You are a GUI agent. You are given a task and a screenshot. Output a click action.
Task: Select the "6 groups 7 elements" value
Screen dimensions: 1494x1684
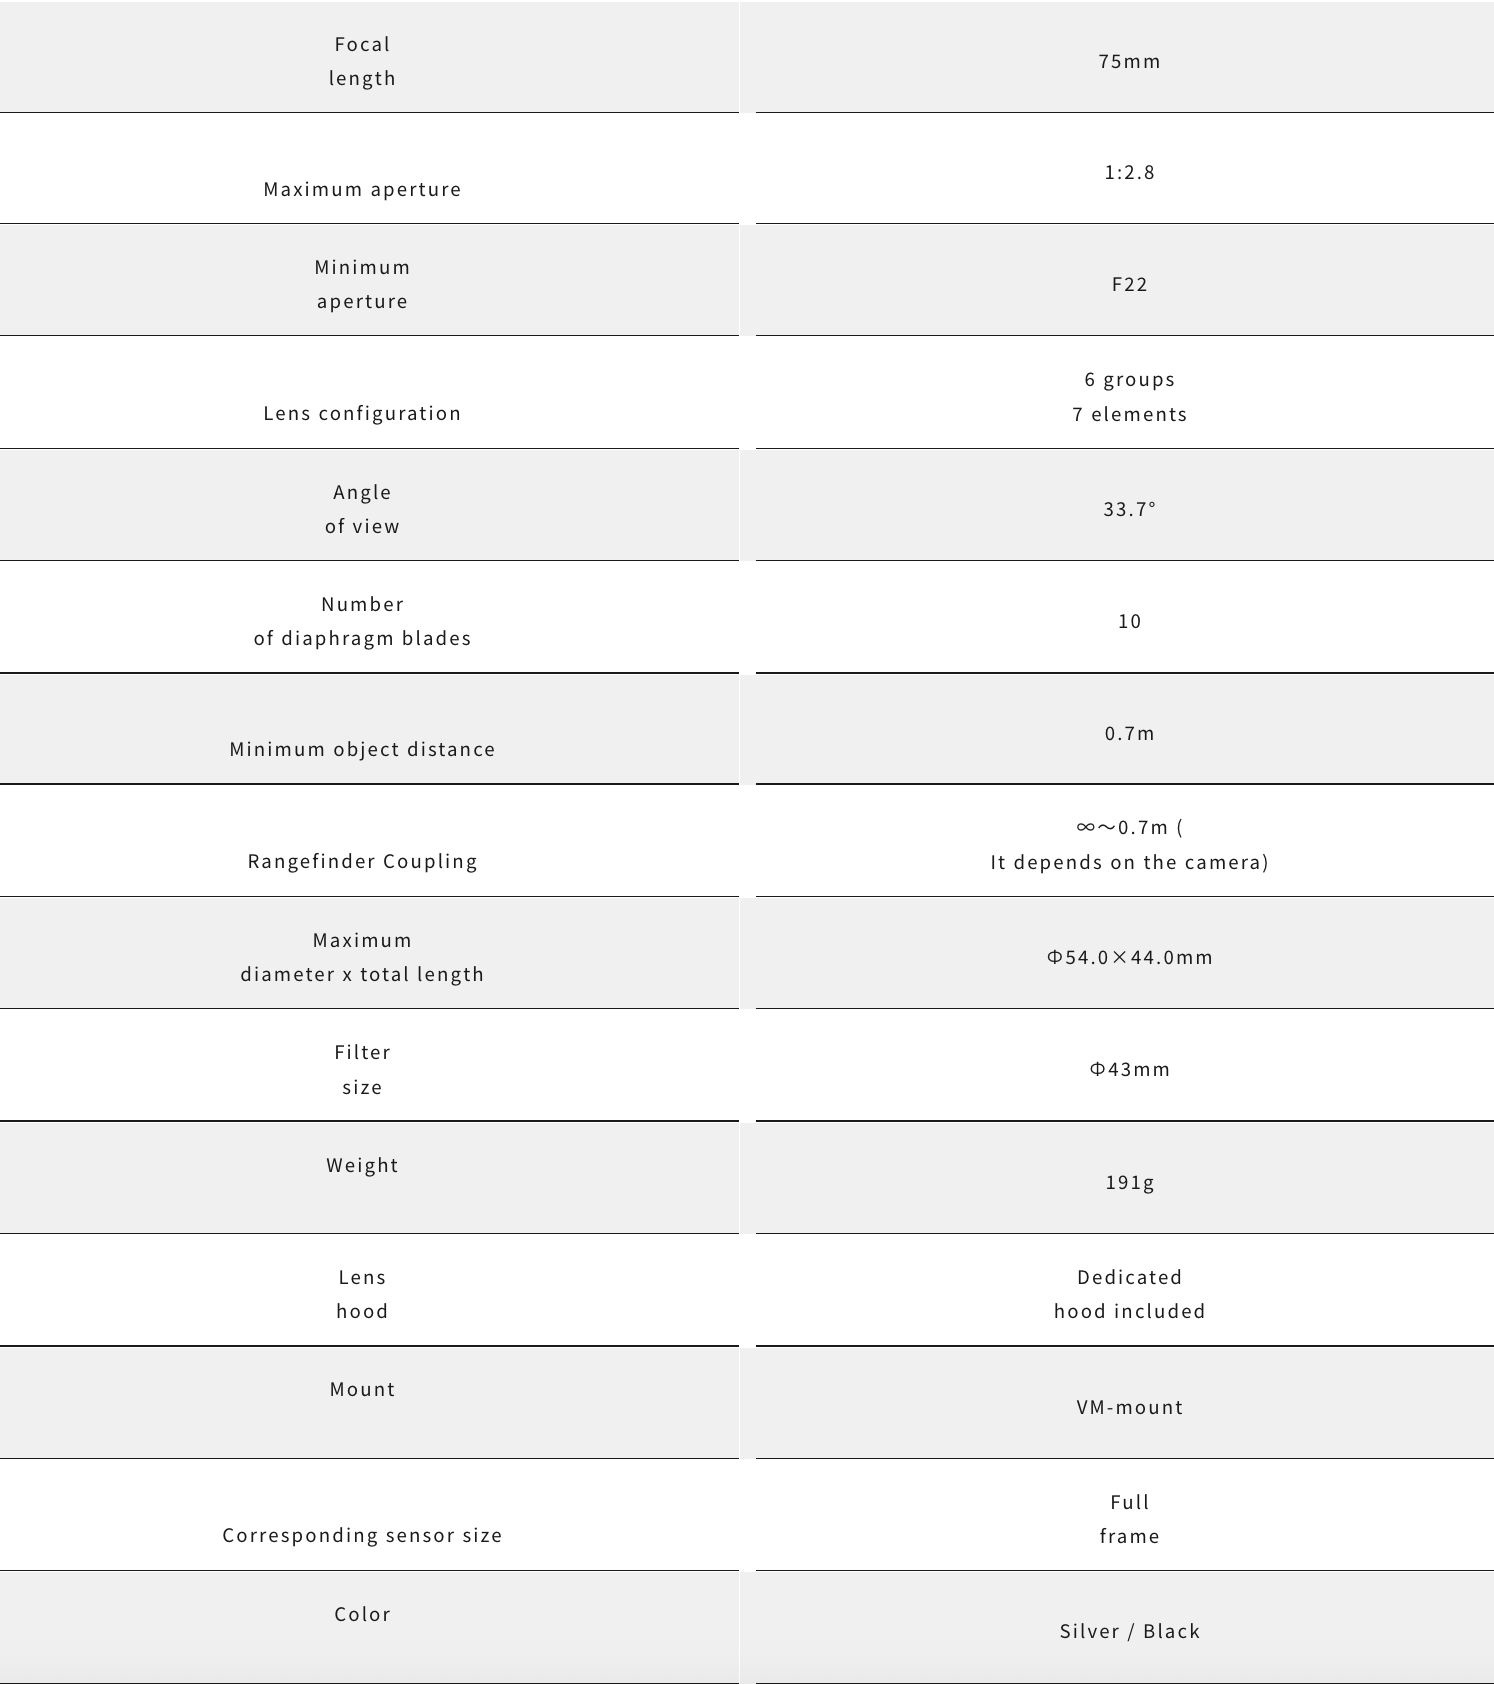click(1129, 396)
